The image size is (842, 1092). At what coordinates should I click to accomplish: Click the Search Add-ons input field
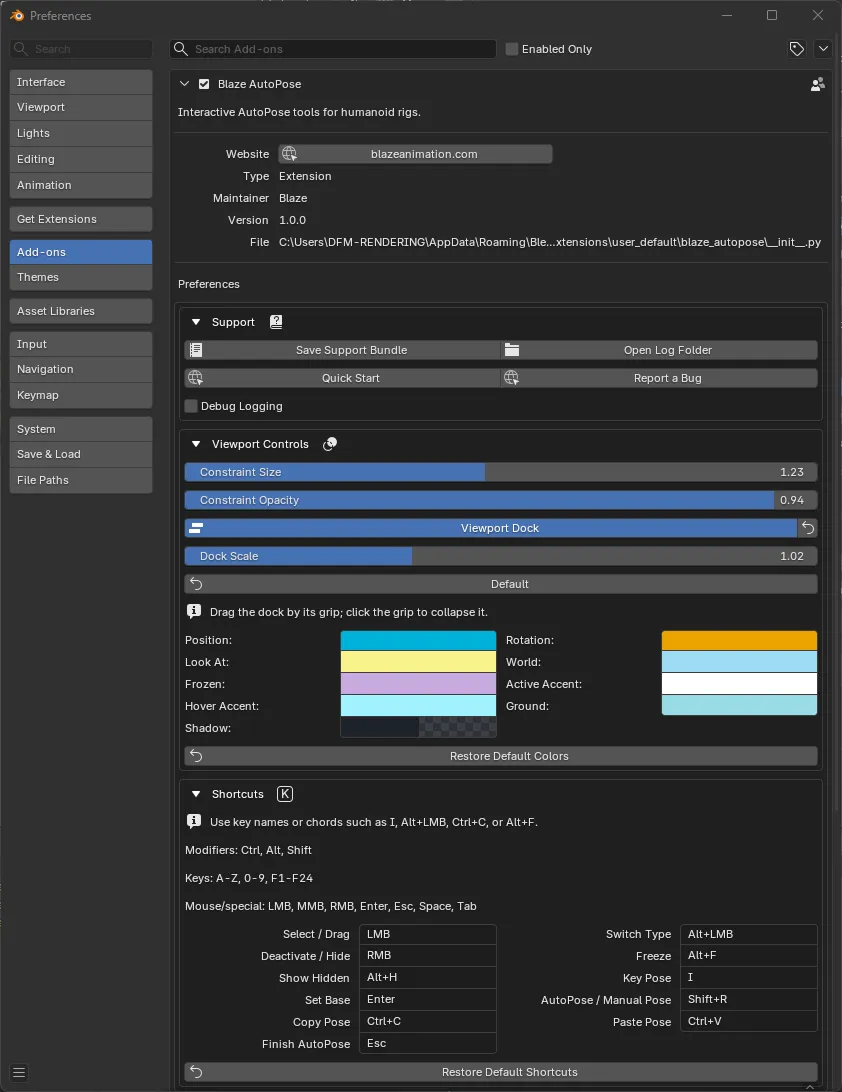[x=333, y=49]
